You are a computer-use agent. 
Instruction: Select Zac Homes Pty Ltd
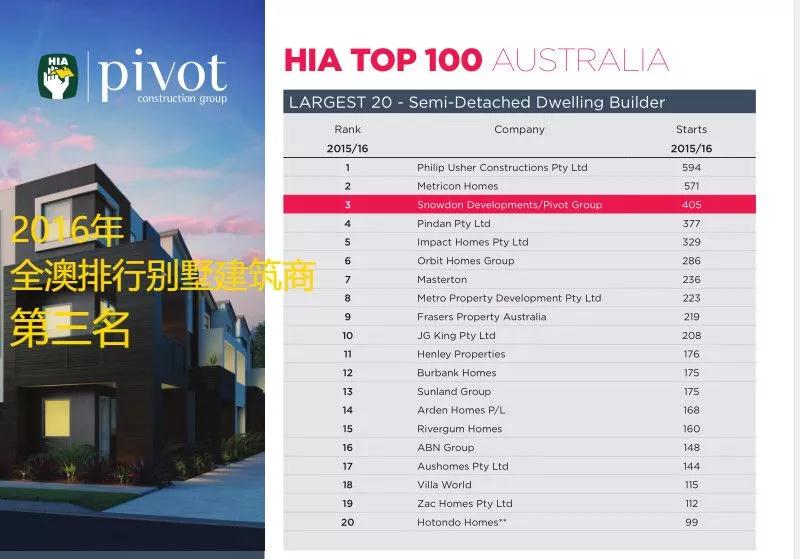pos(464,503)
